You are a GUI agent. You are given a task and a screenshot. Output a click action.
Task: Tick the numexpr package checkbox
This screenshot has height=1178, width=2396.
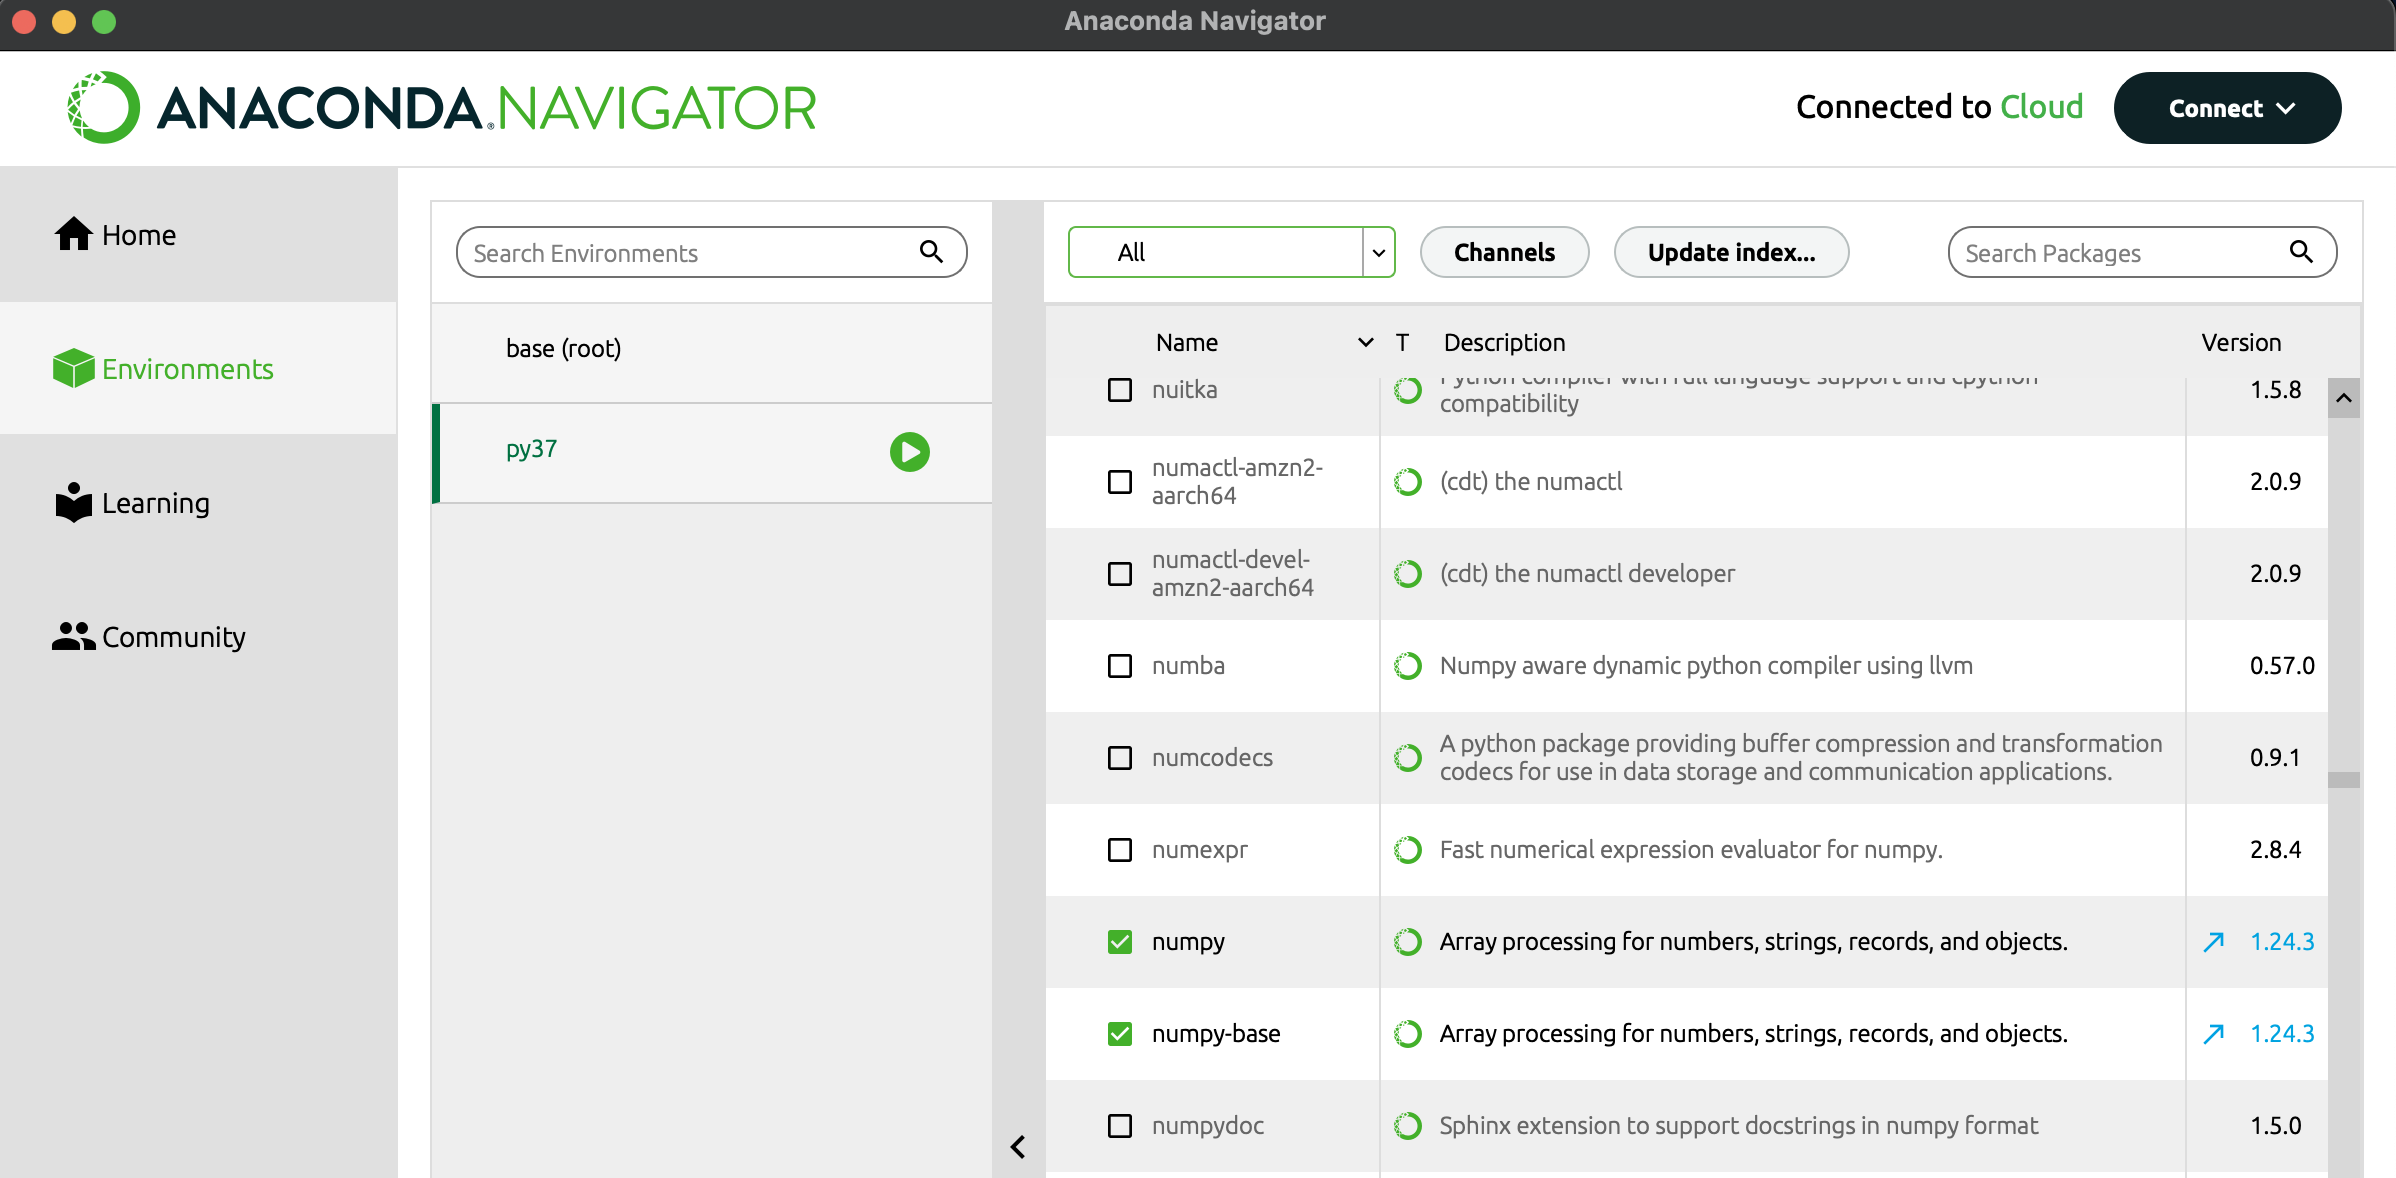tap(1120, 850)
